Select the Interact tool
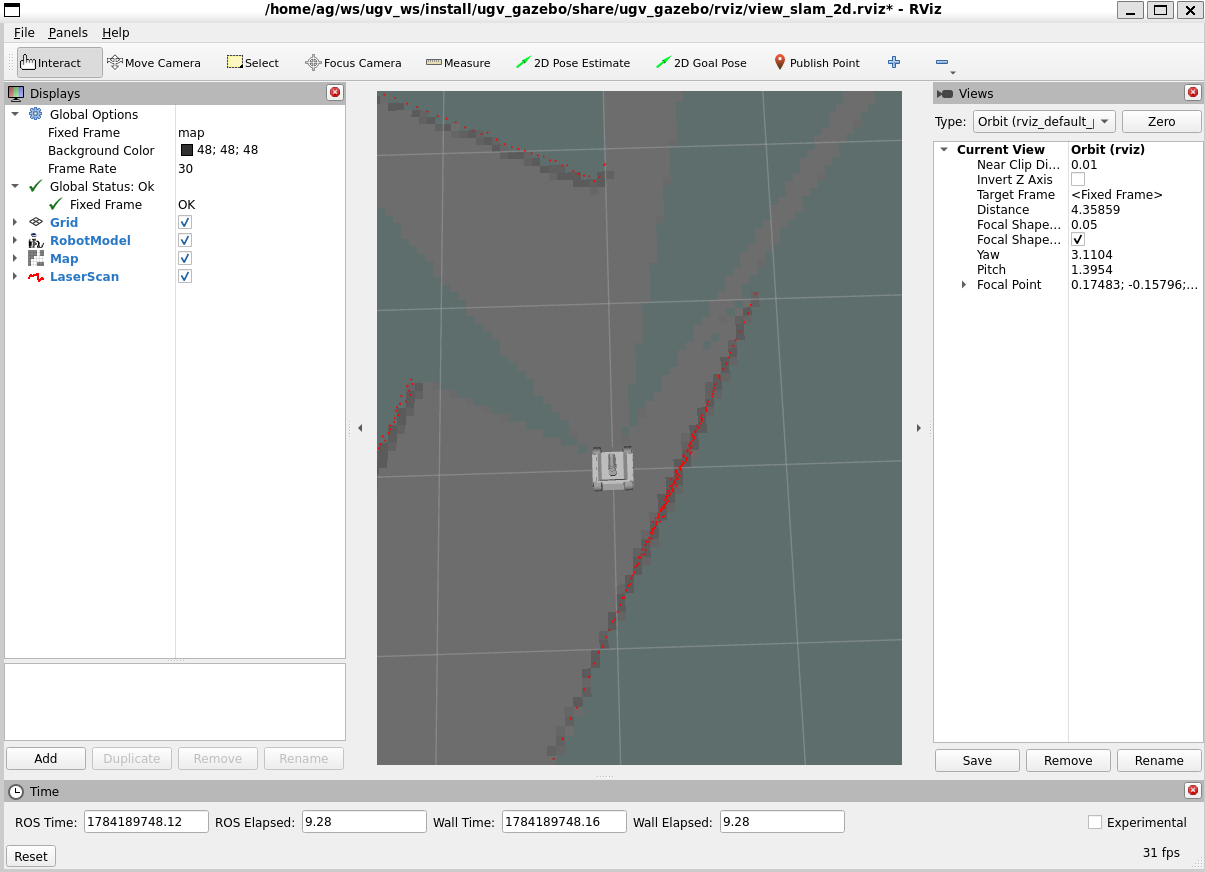1205x872 pixels. (x=60, y=62)
